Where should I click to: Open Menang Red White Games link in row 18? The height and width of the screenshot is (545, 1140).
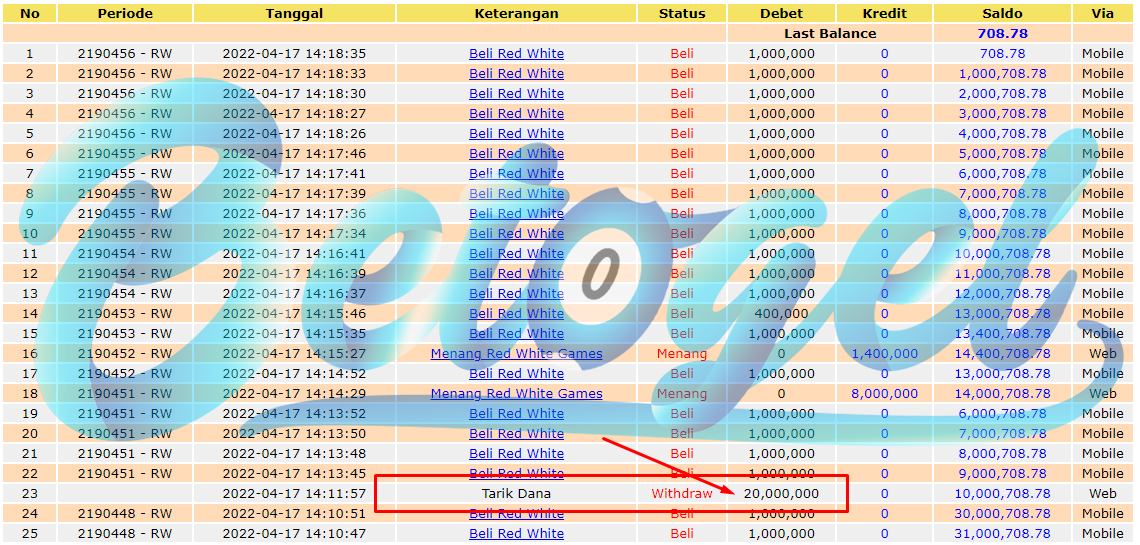coord(516,394)
